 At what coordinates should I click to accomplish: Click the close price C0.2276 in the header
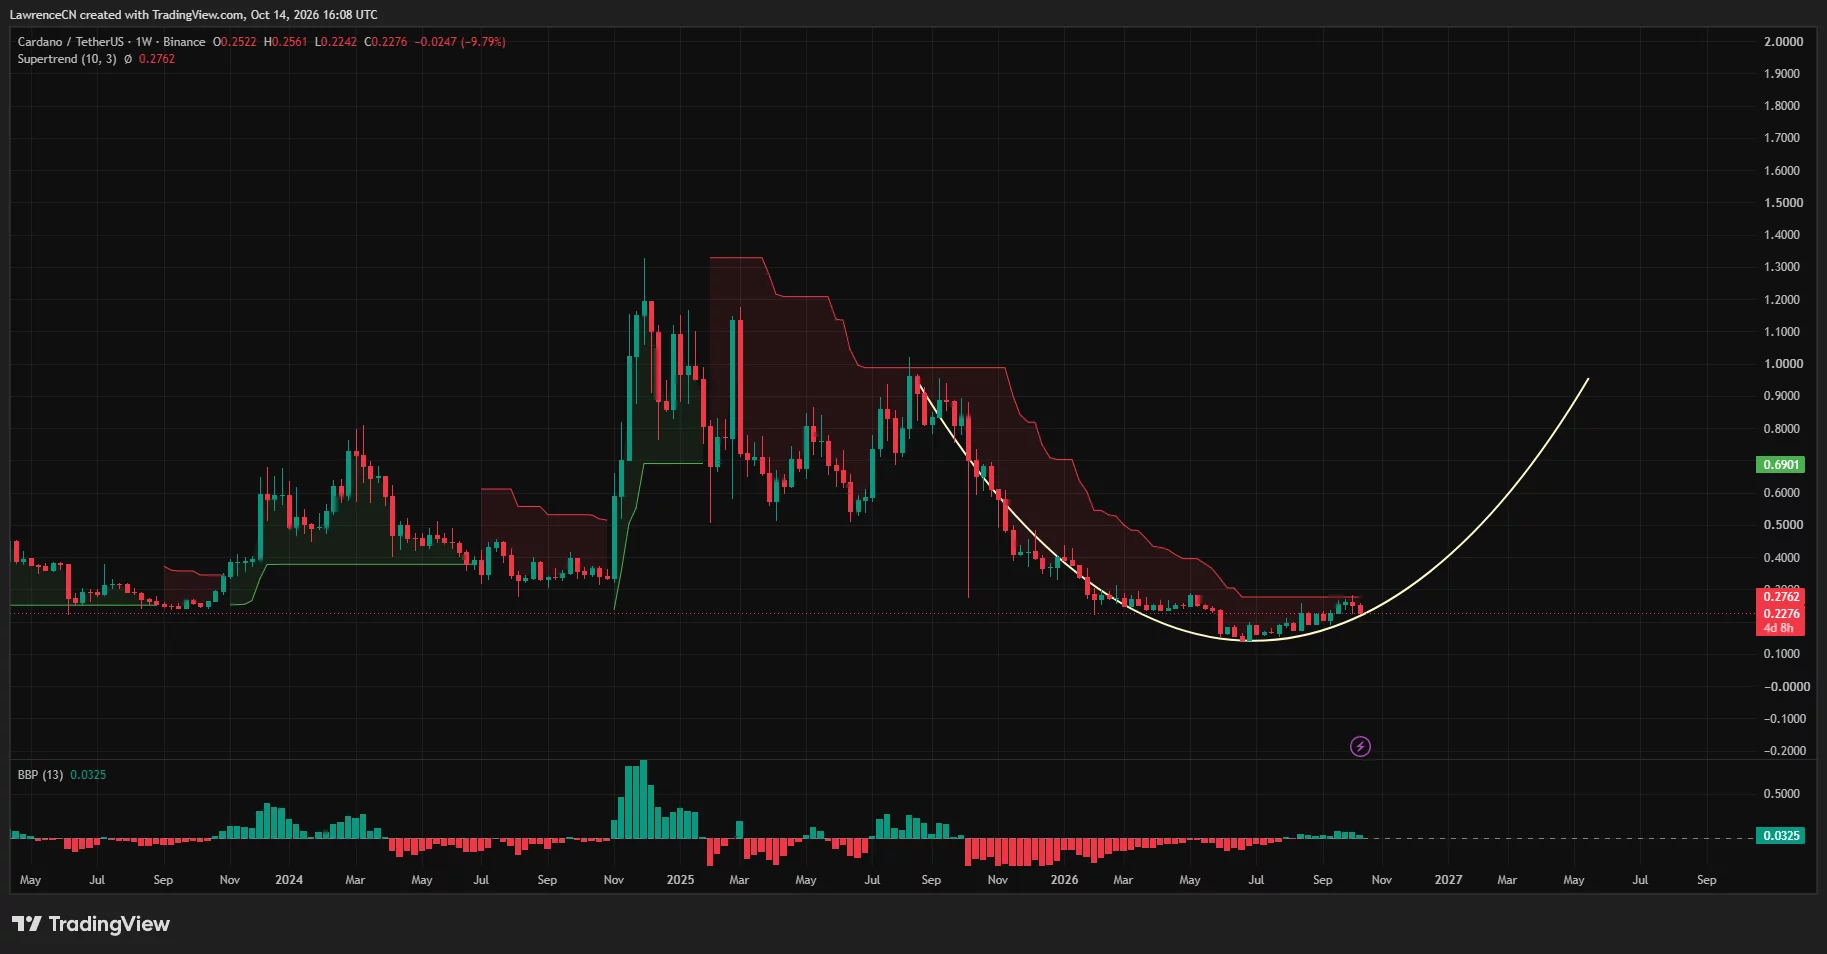pos(386,42)
